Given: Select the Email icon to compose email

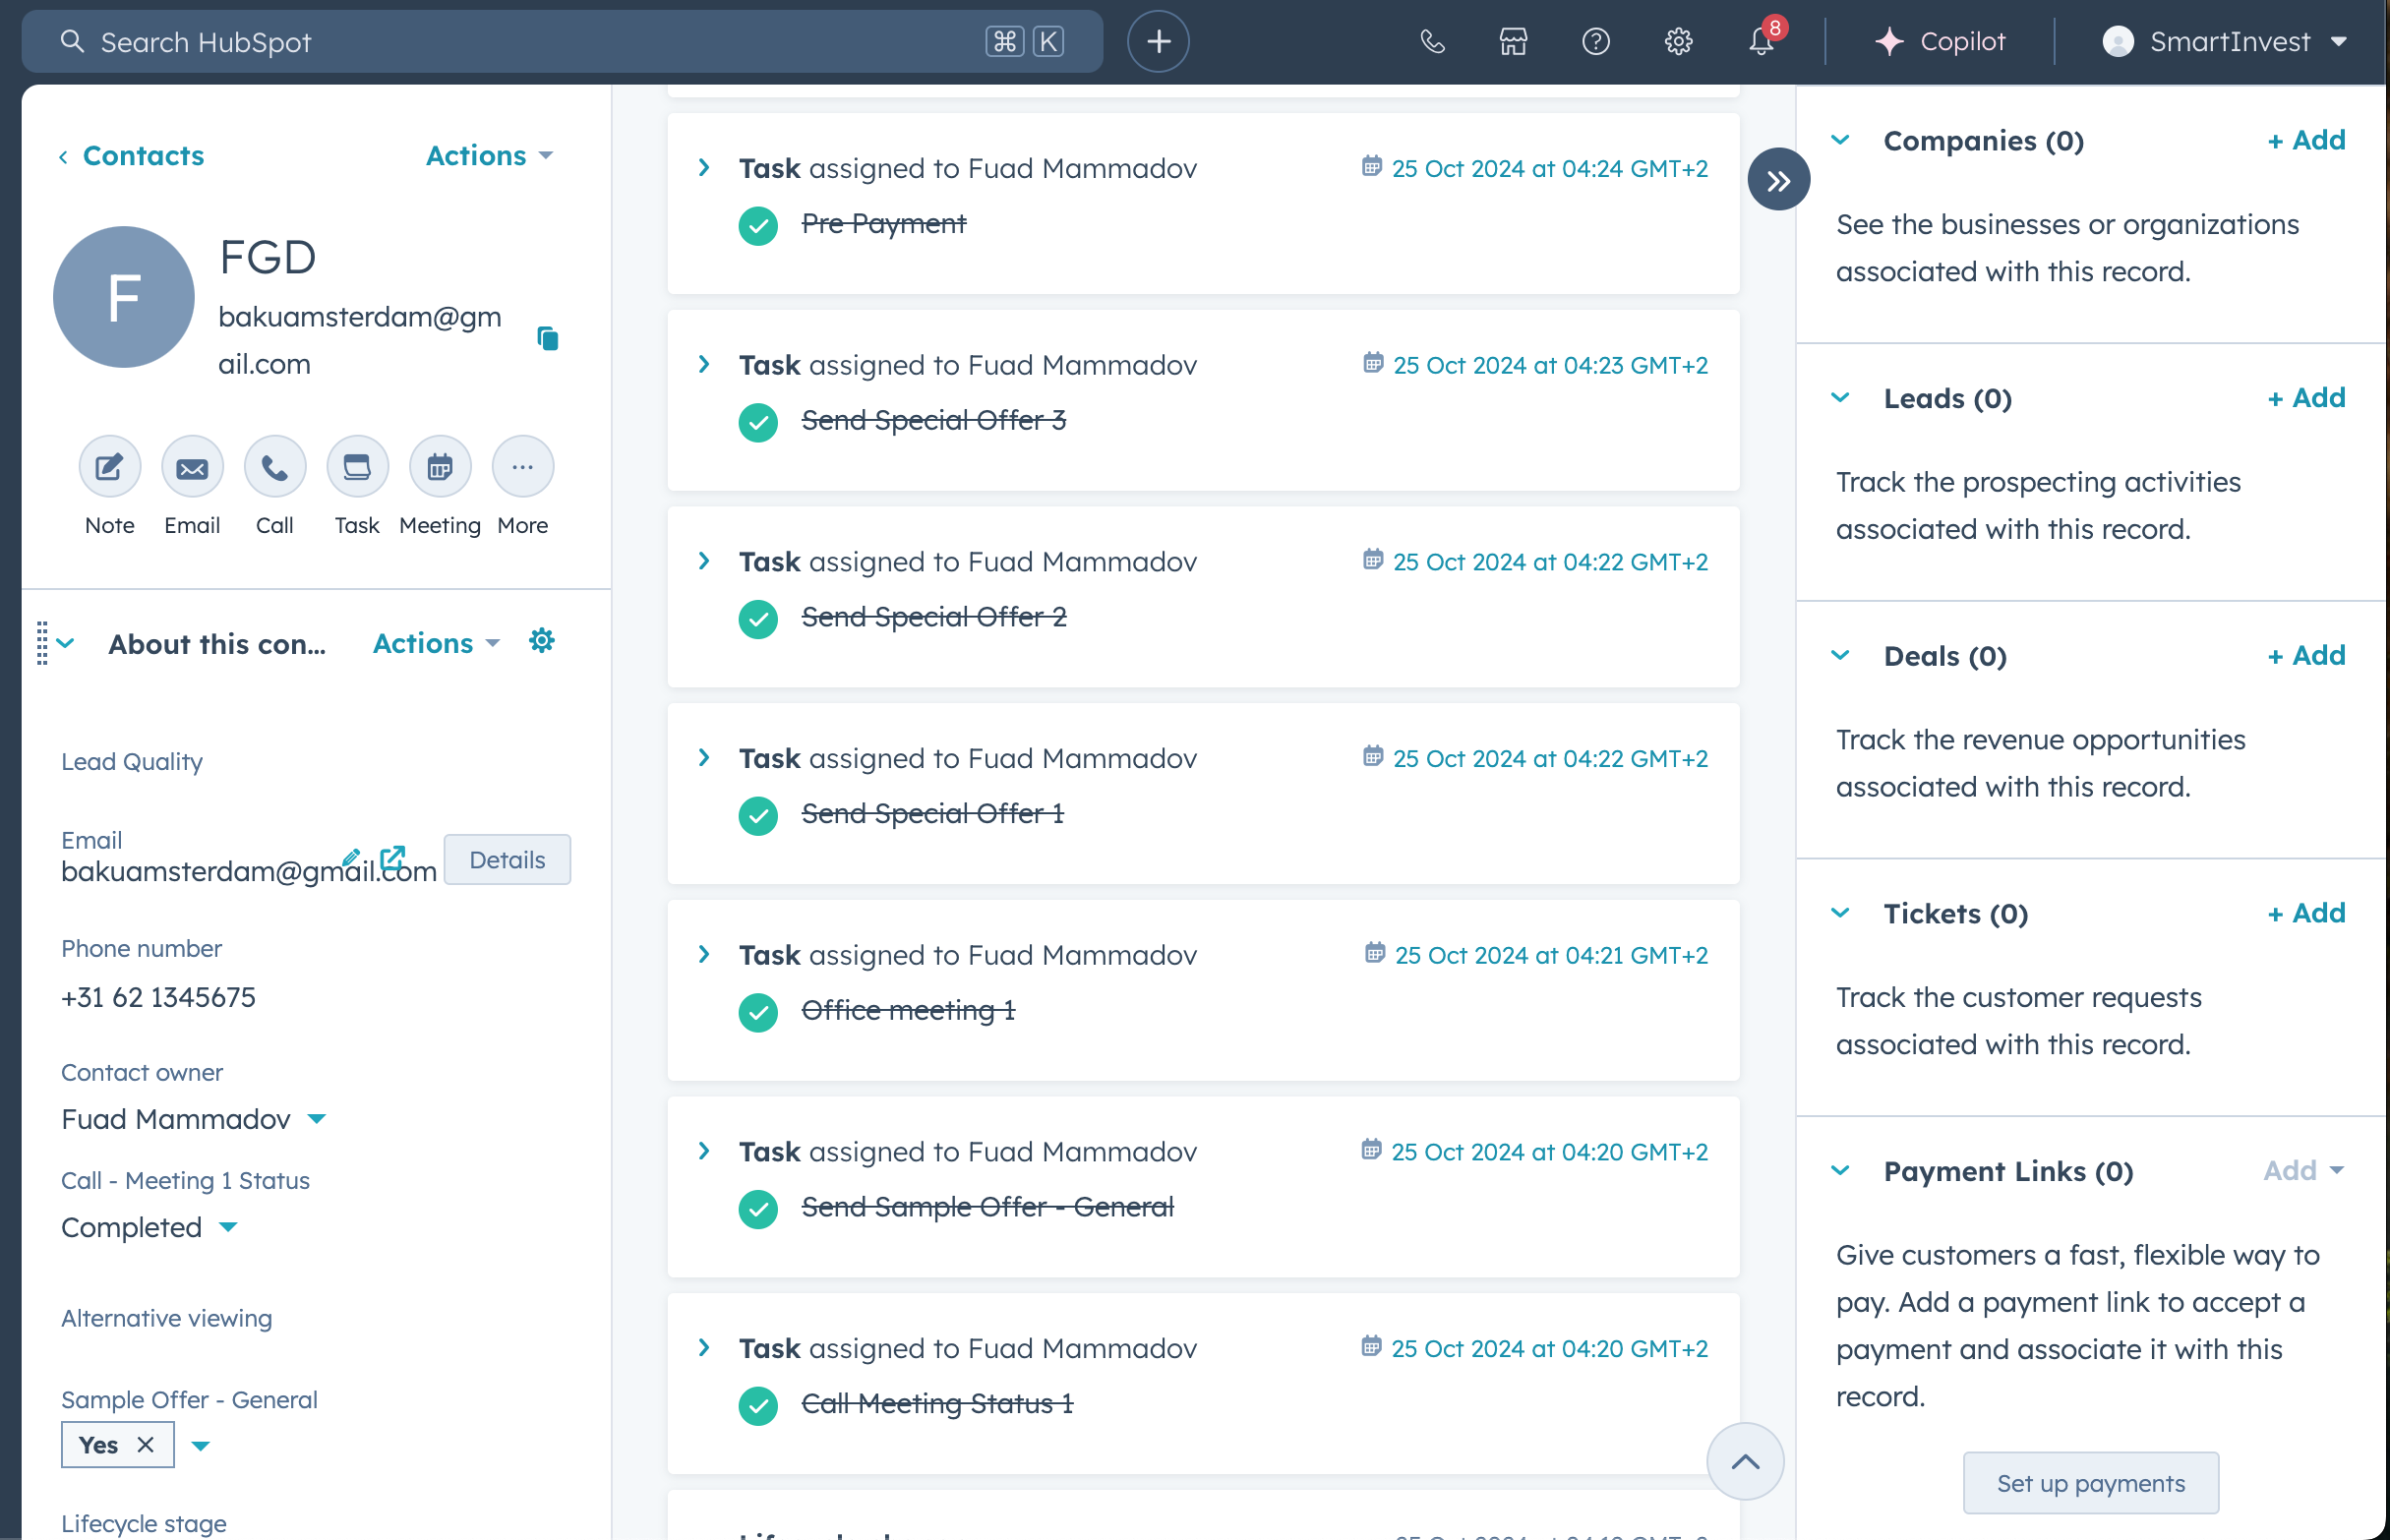Looking at the screenshot, I should (x=191, y=466).
